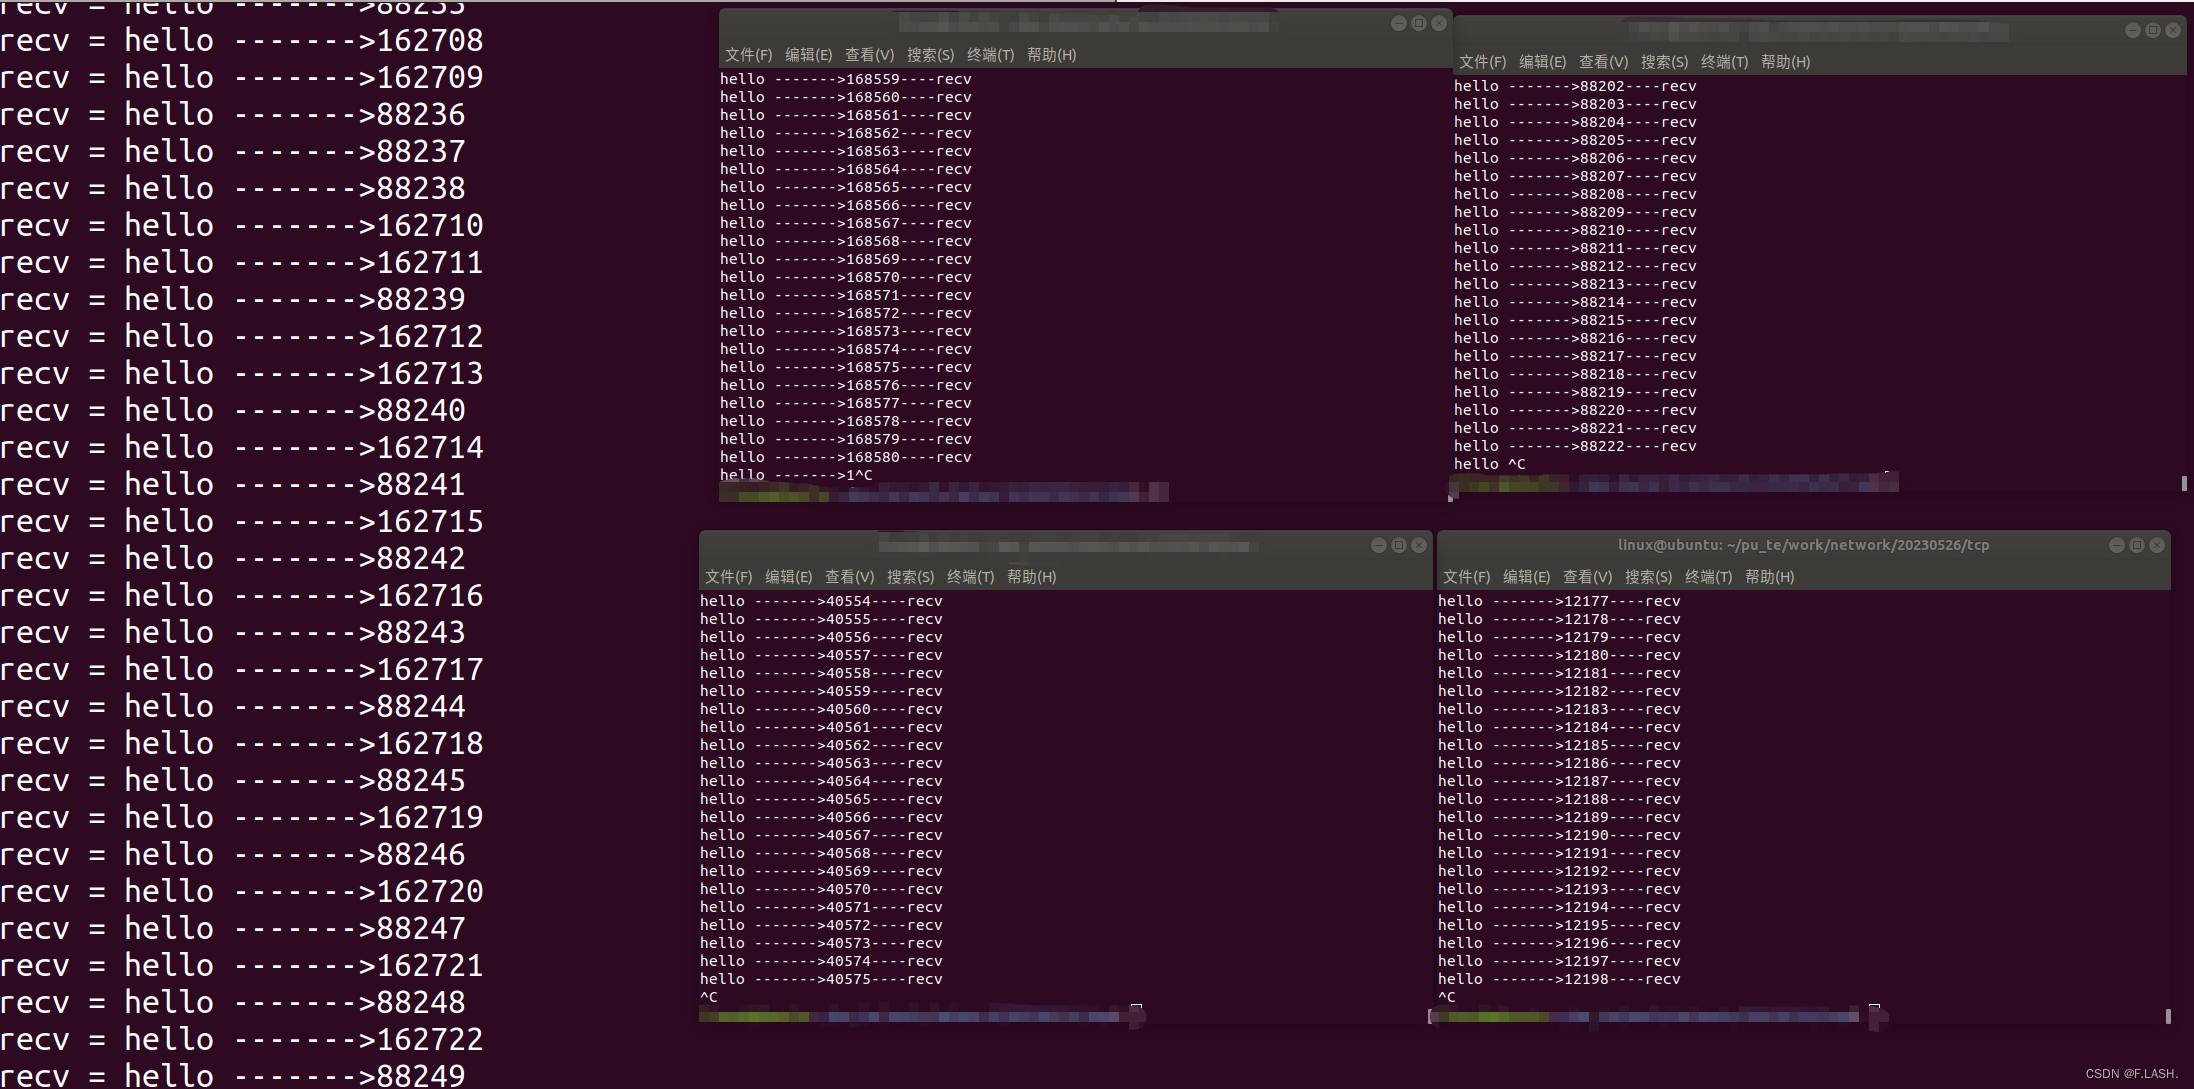Click scrollbar thumb of linux@ubuntu terminal
This screenshot has width=2194, height=1089.
tap(2168, 1016)
